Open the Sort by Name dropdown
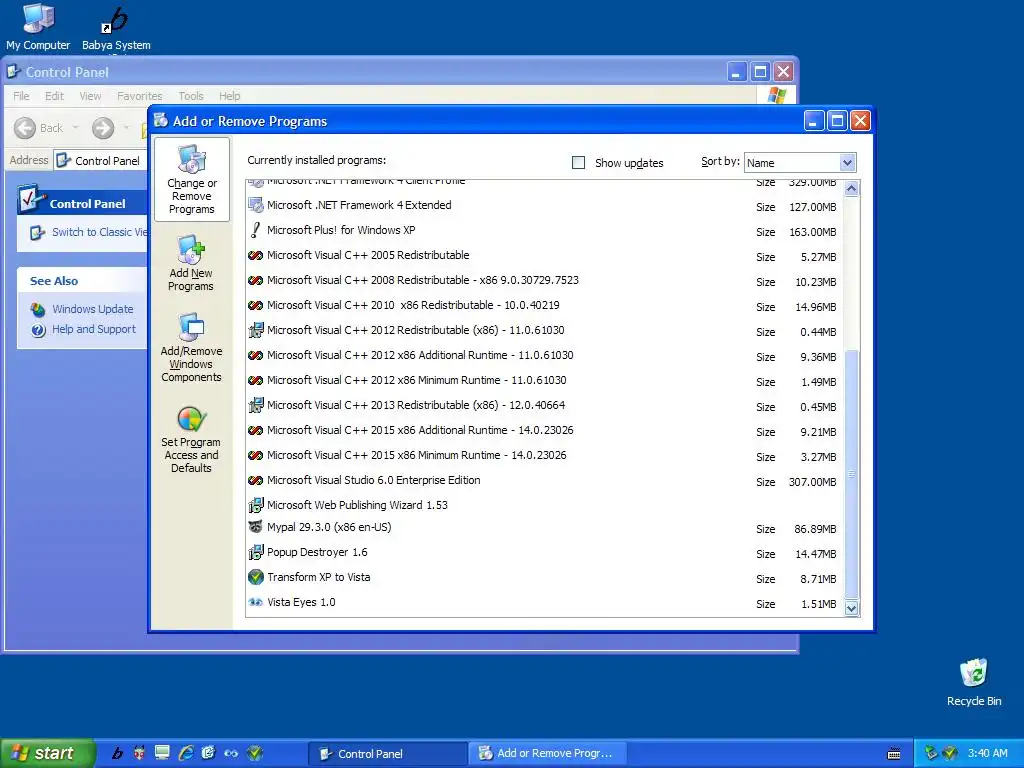 click(x=847, y=163)
